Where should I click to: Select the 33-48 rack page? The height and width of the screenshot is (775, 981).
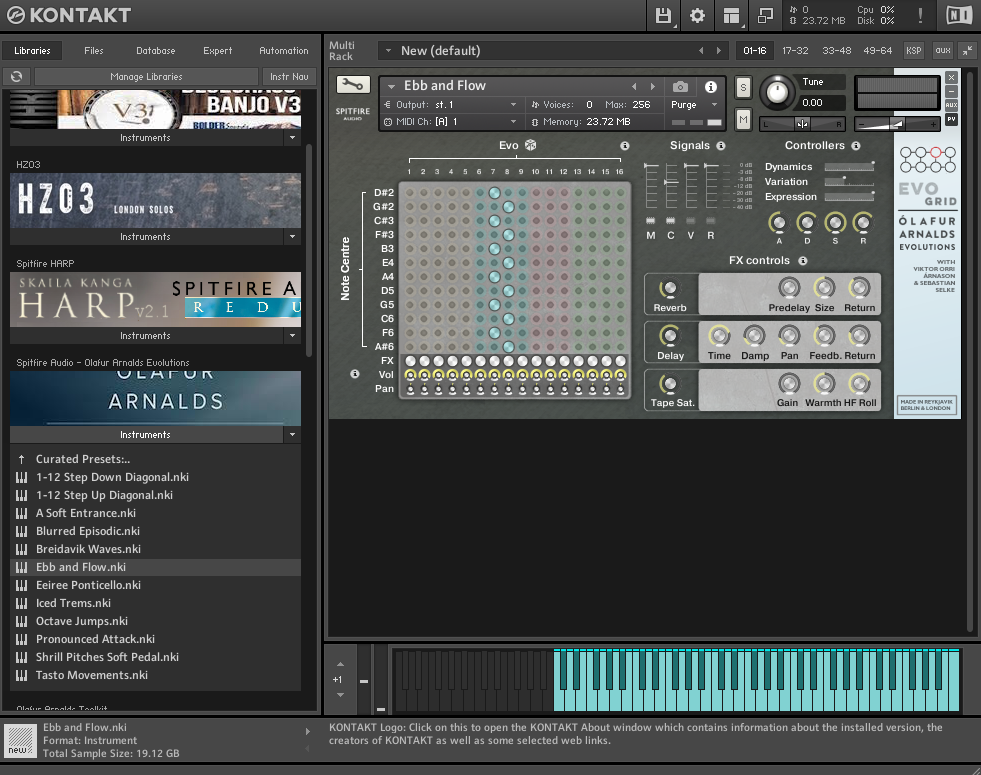point(836,51)
